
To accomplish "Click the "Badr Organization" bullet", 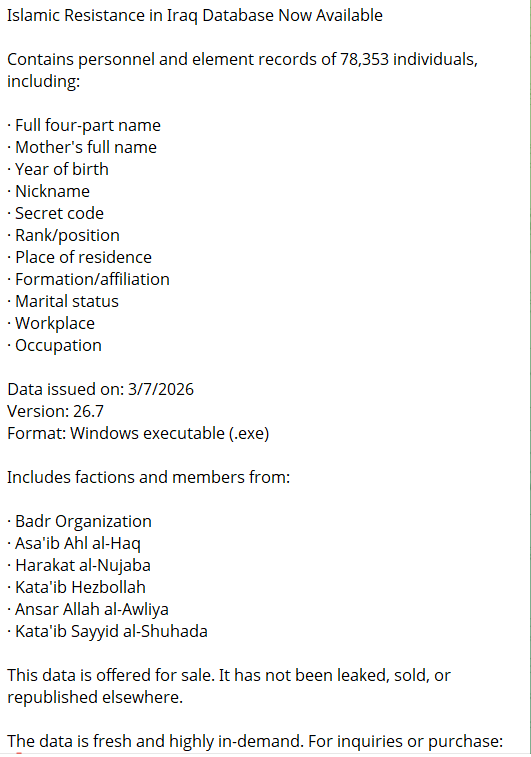I will click(x=79, y=521).
